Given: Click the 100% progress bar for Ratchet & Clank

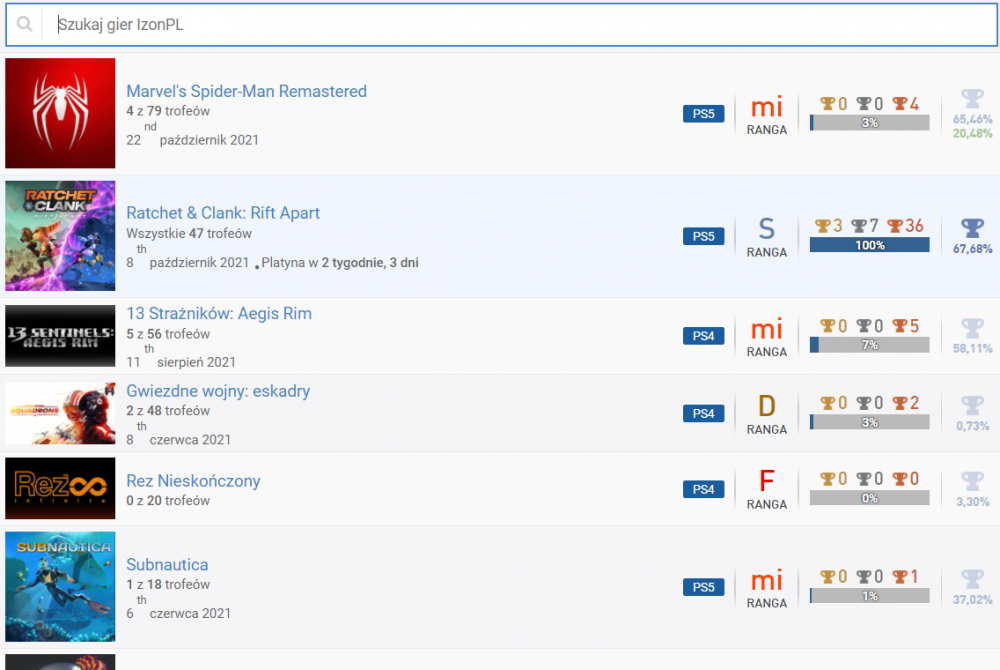Looking at the screenshot, I should [x=869, y=245].
